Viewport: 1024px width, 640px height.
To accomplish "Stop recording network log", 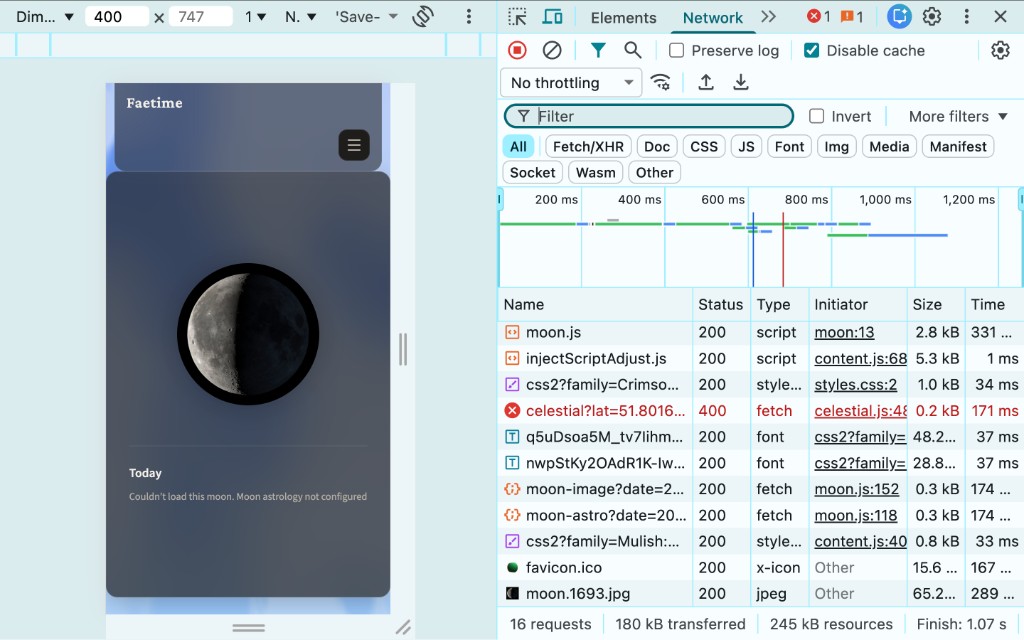I will tap(517, 50).
